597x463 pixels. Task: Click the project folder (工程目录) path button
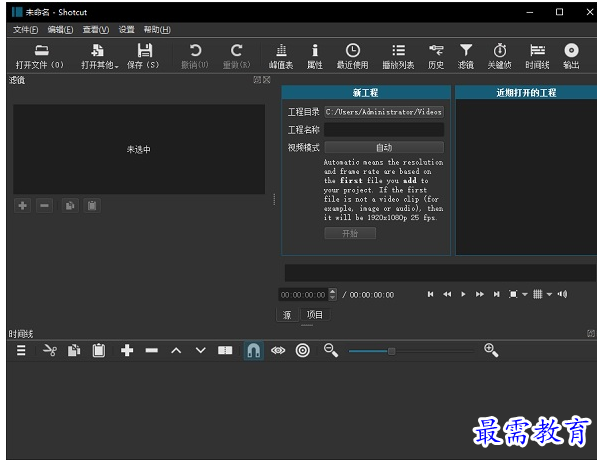[x=384, y=112]
